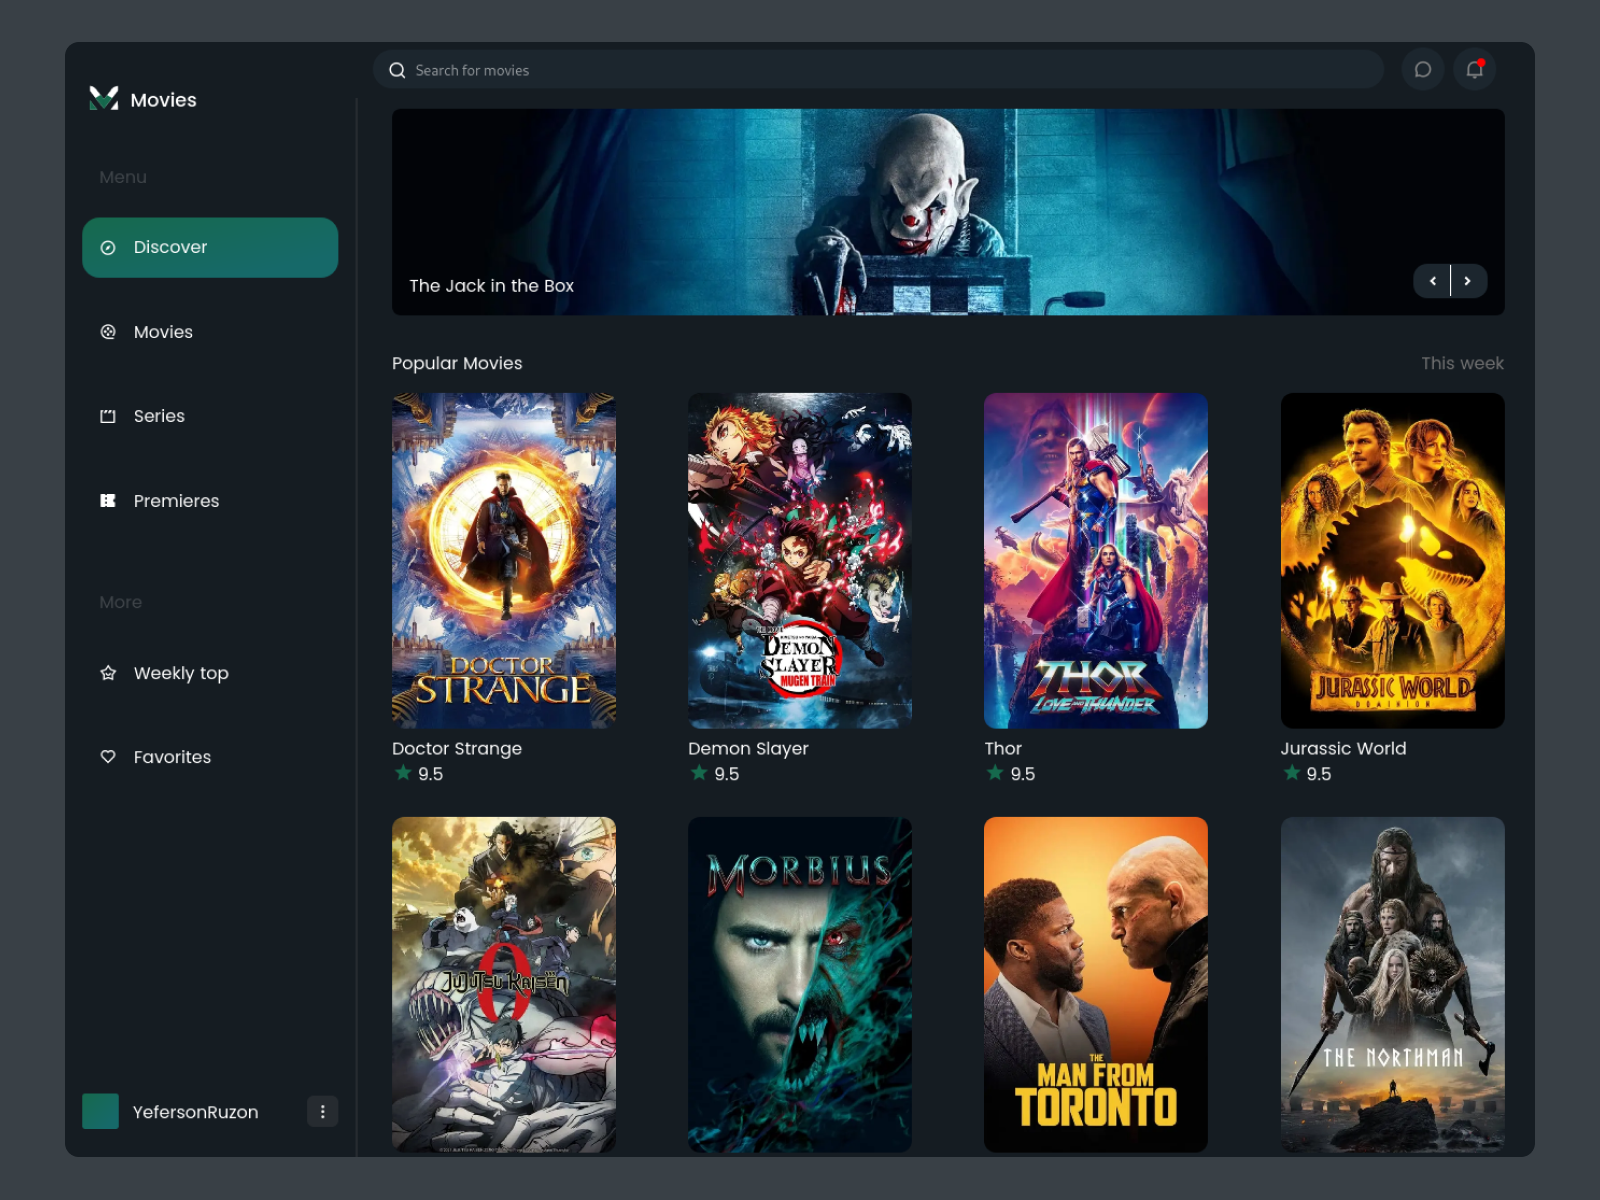
Task: Open the Weekly top menu item
Action: 210,673
